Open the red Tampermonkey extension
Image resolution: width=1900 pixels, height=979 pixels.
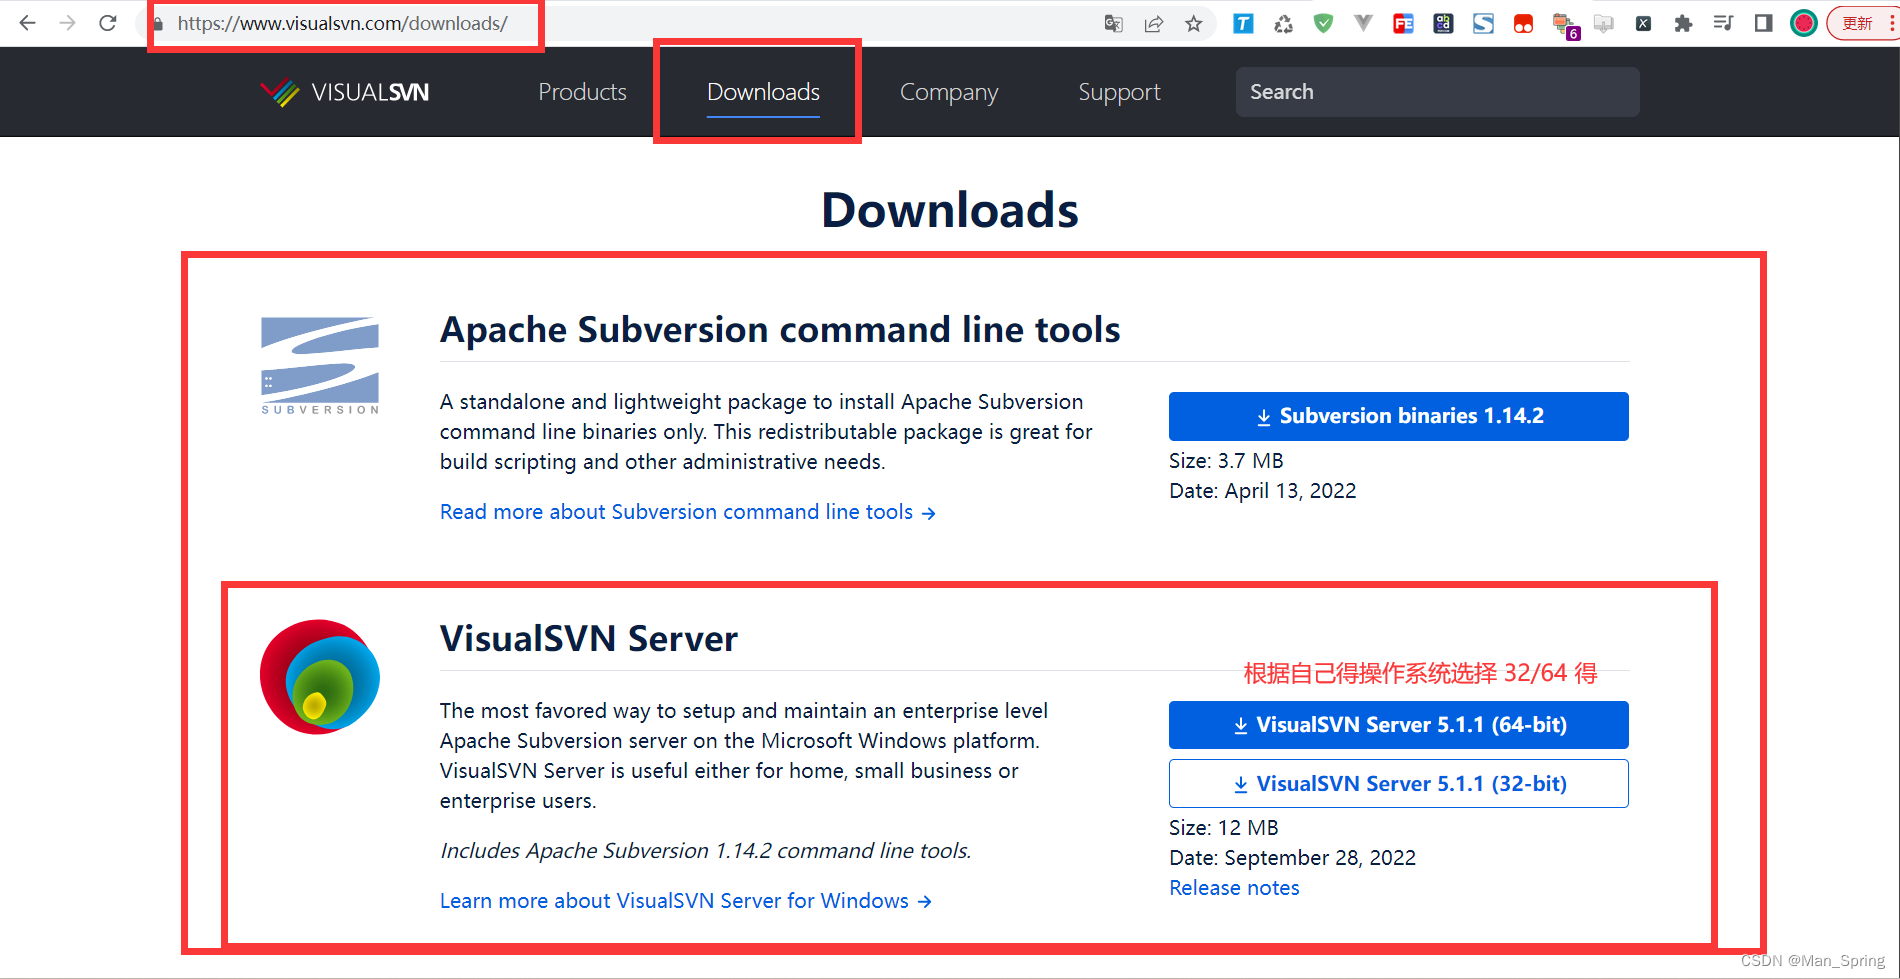(x=1523, y=23)
